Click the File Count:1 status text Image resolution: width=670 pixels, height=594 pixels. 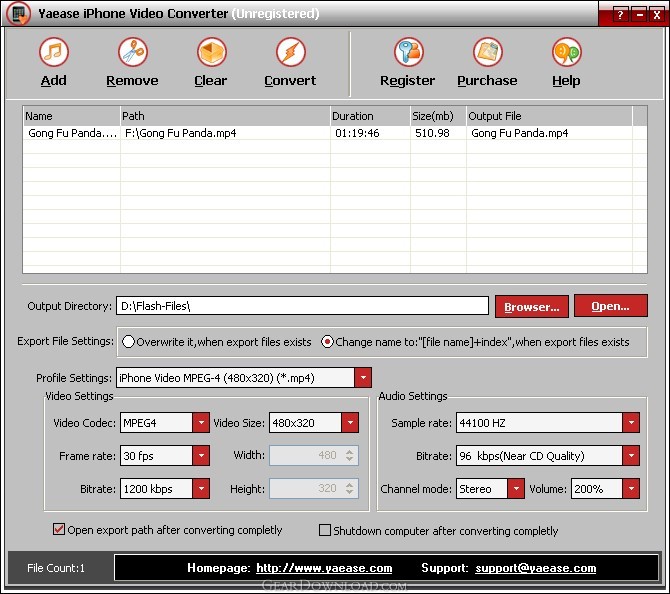coord(56,568)
